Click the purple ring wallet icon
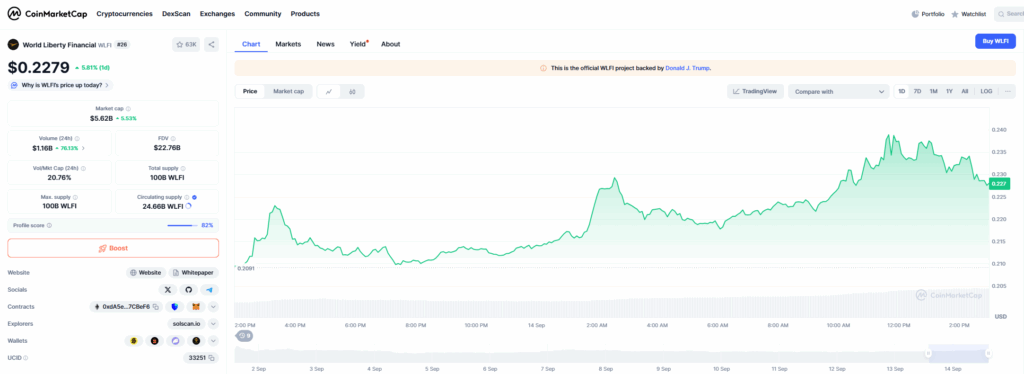 click(x=175, y=341)
